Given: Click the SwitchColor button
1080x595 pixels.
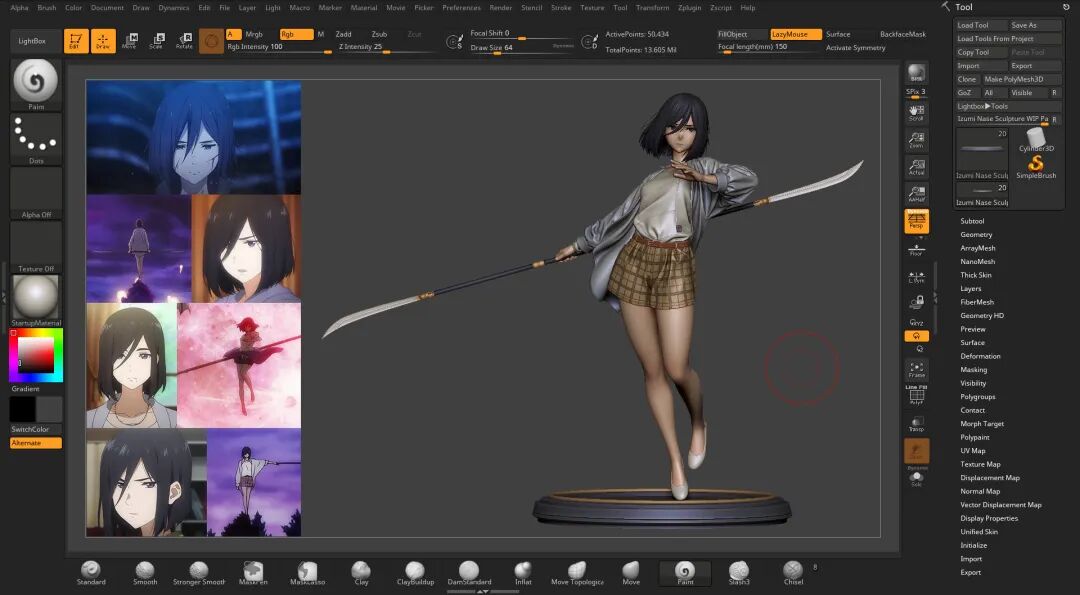Looking at the screenshot, I should [36, 429].
